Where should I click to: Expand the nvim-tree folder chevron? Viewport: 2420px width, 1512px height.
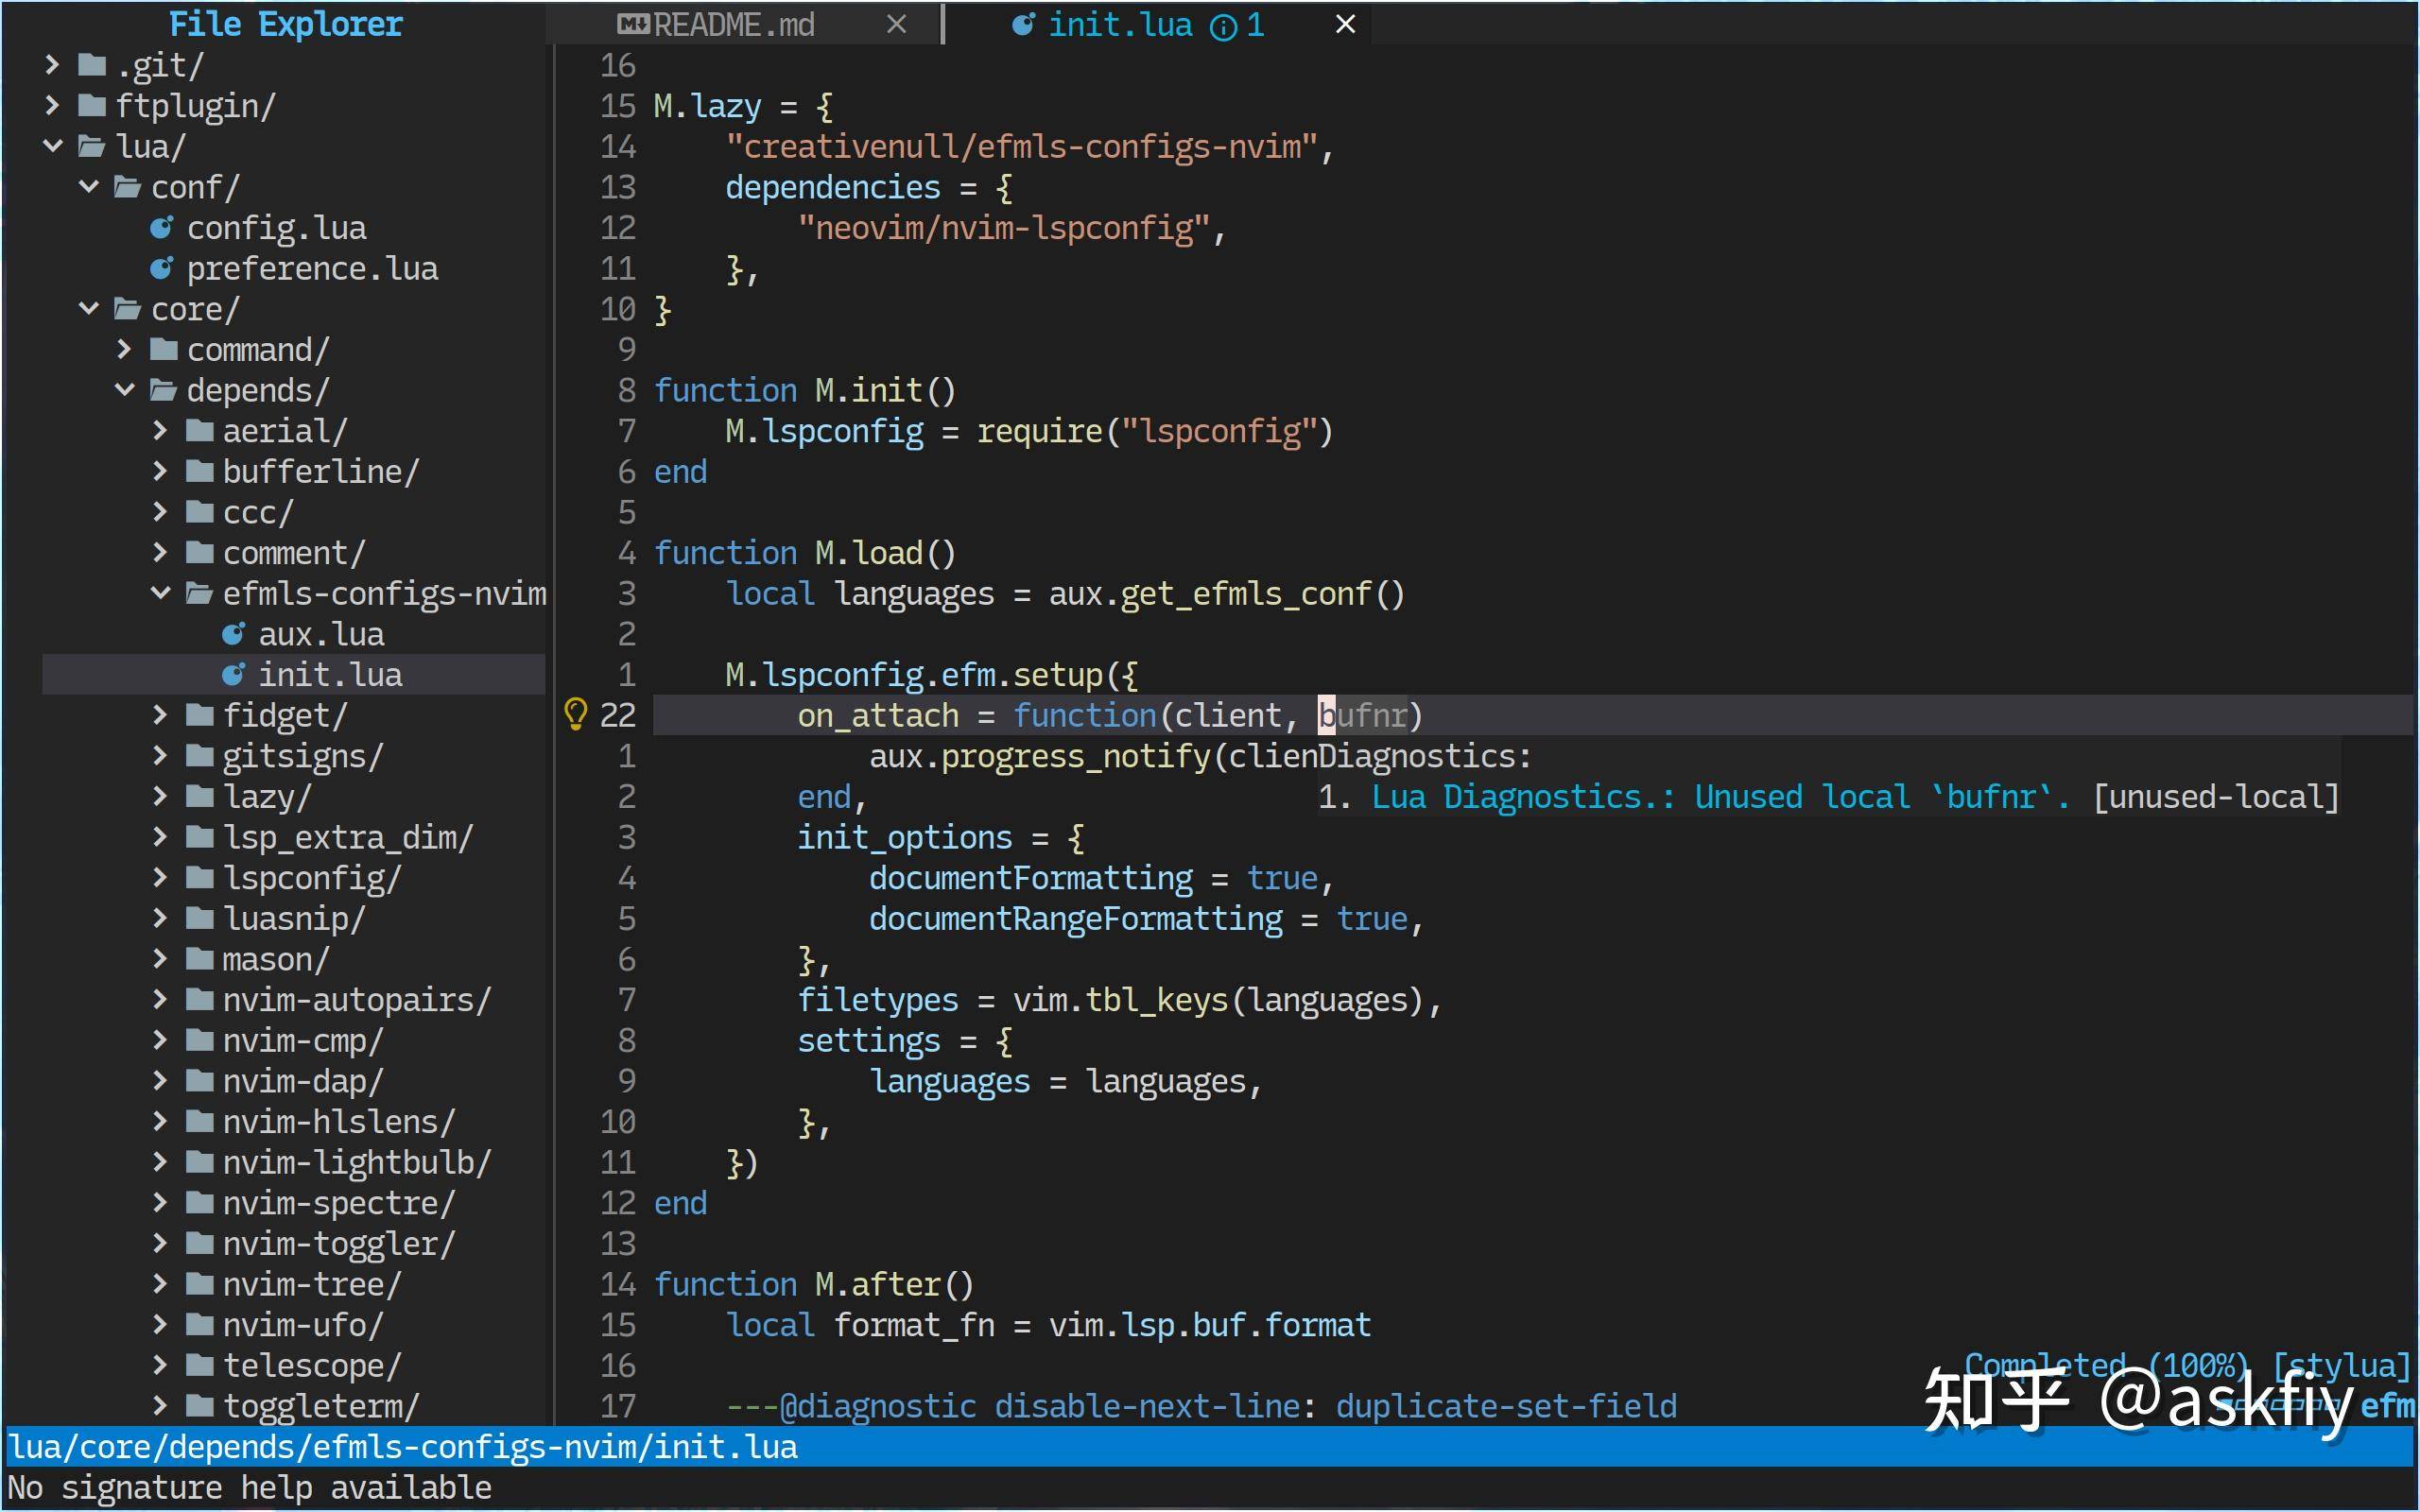pyautogui.click(x=161, y=1284)
